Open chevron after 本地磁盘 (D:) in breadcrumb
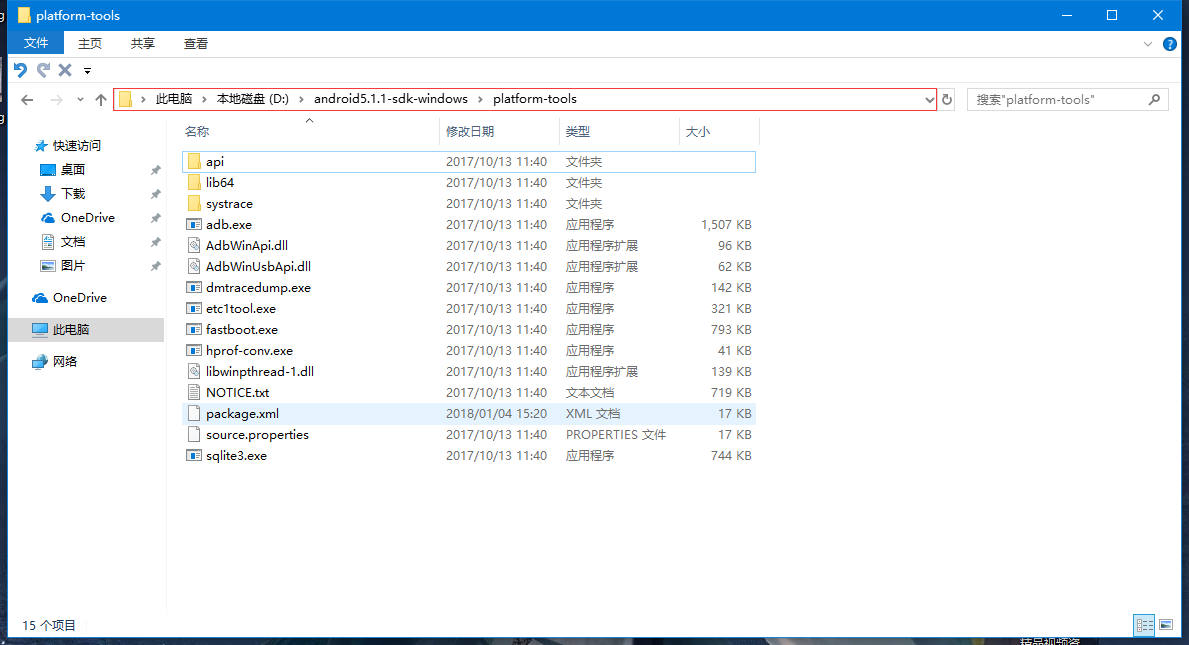The width and height of the screenshot is (1189, 645). [301, 99]
